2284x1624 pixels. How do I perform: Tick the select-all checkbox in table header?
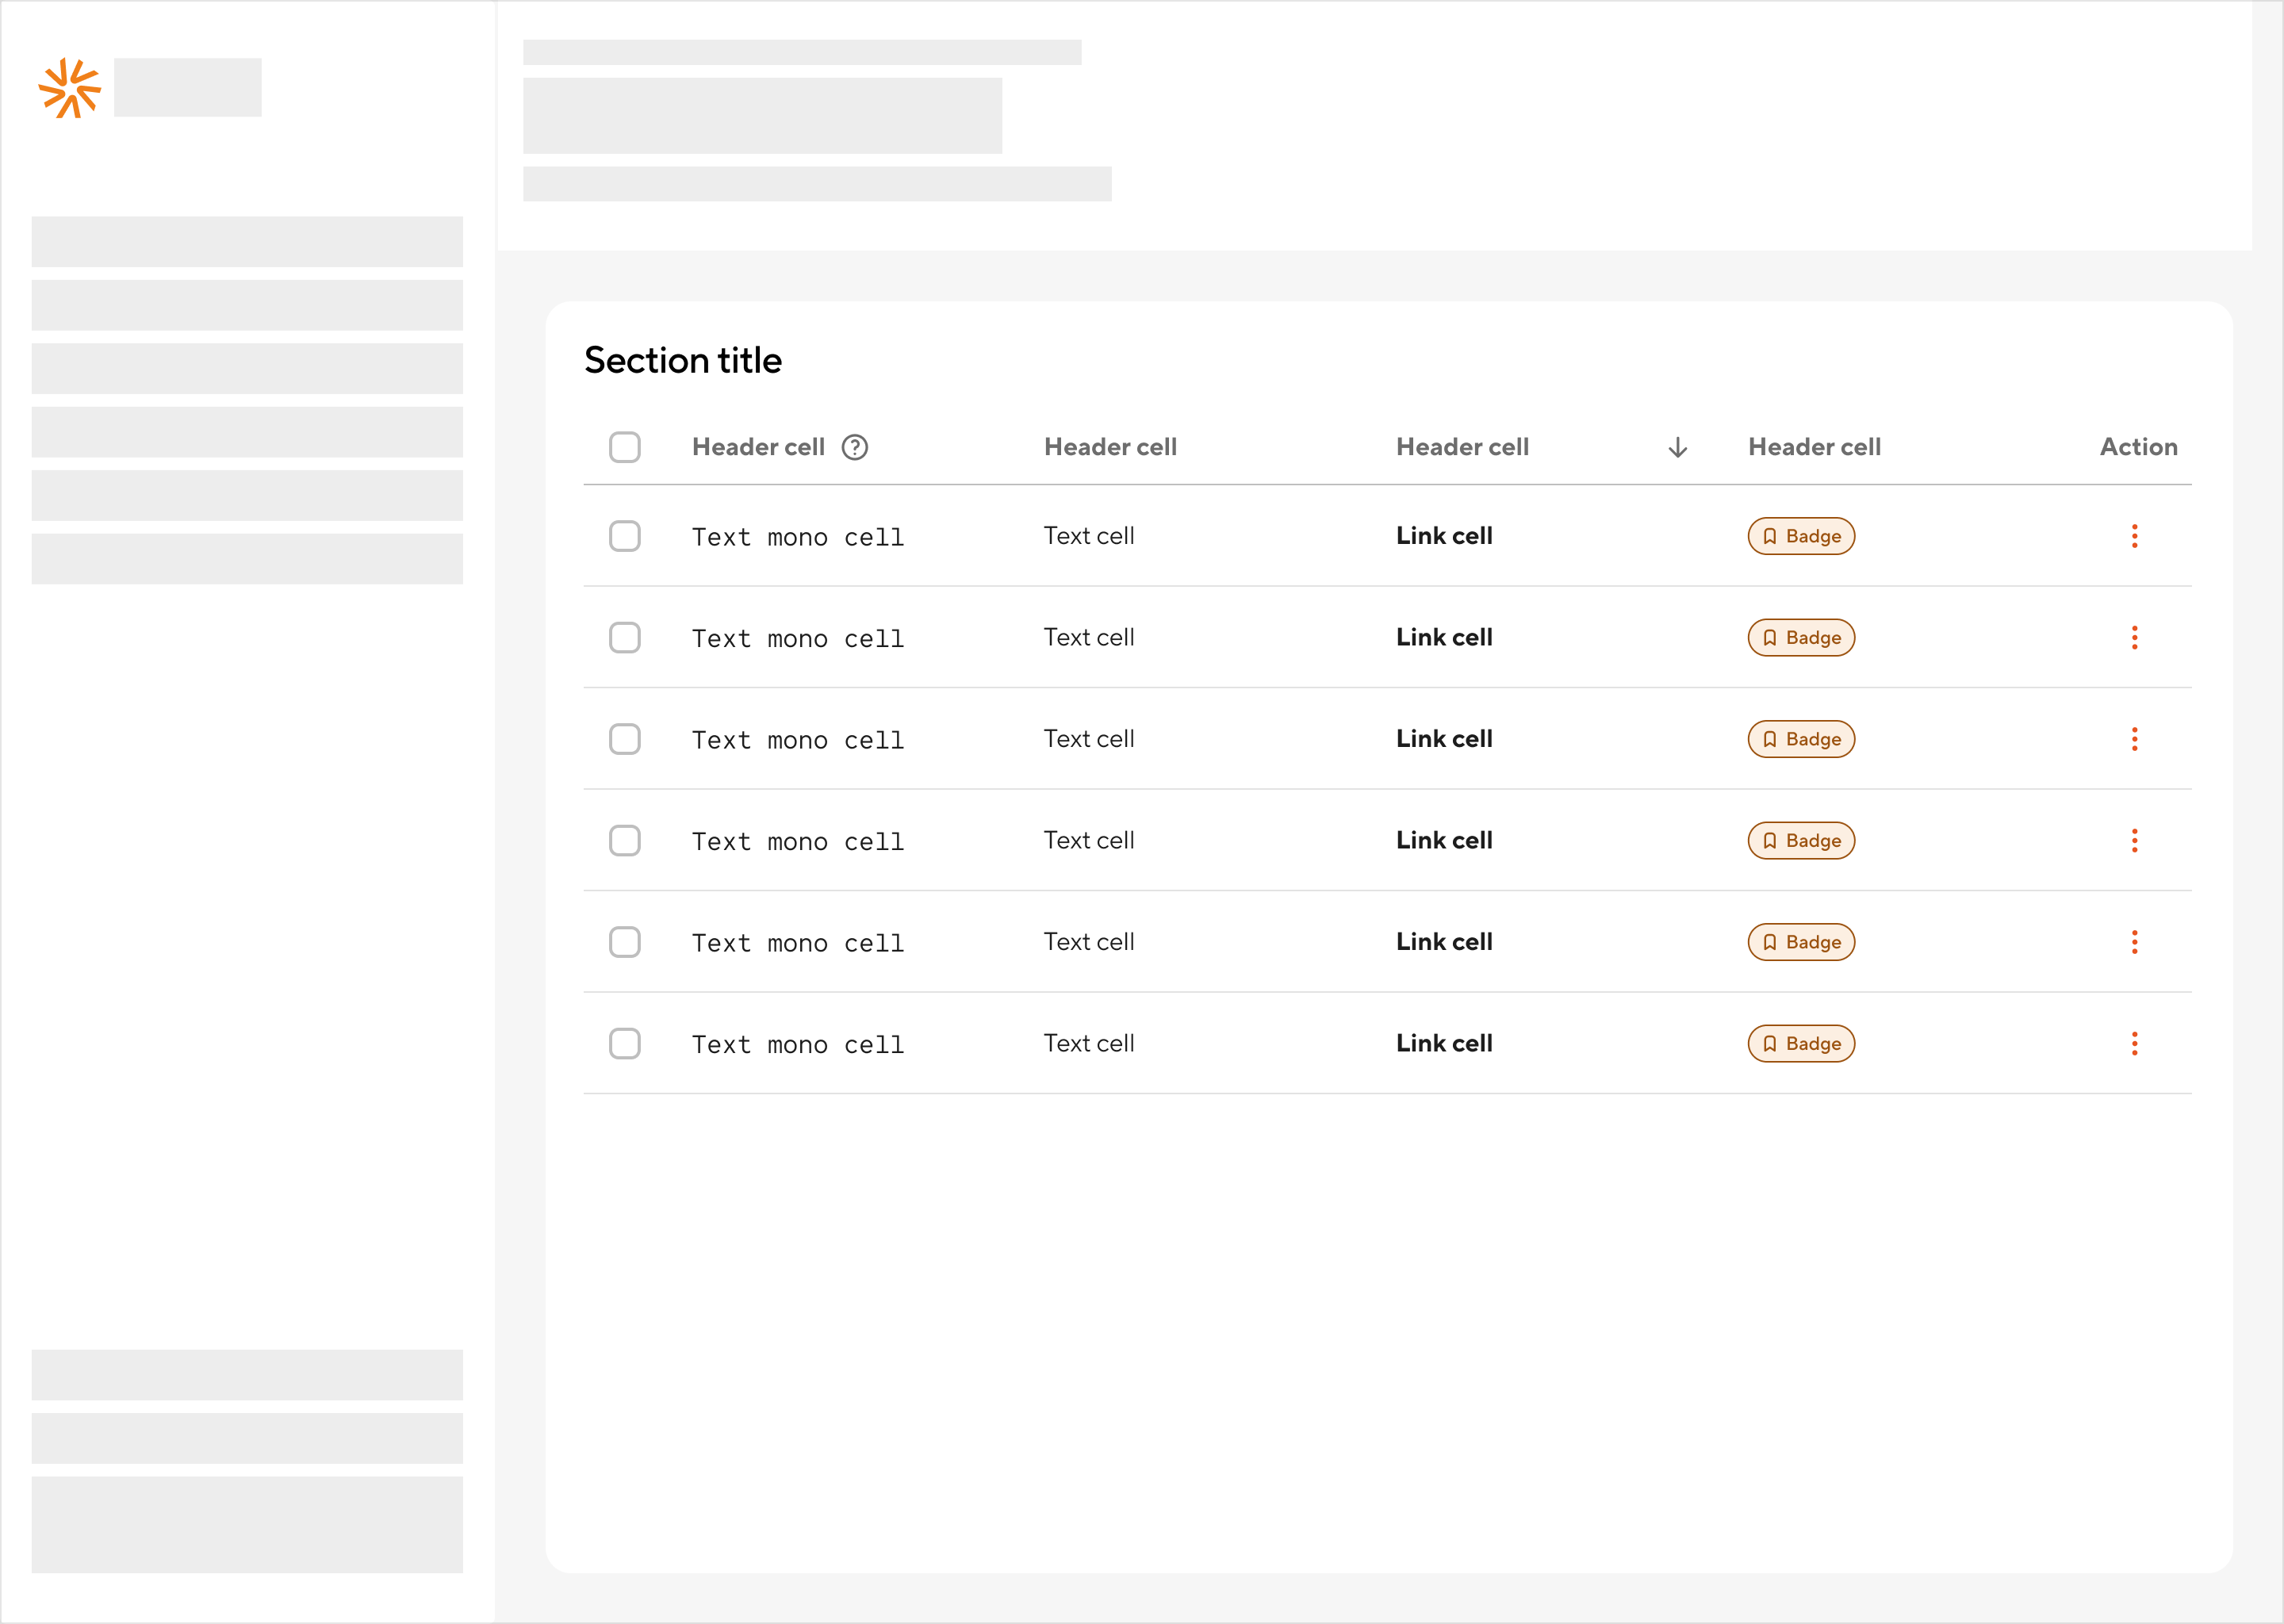pos(625,447)
